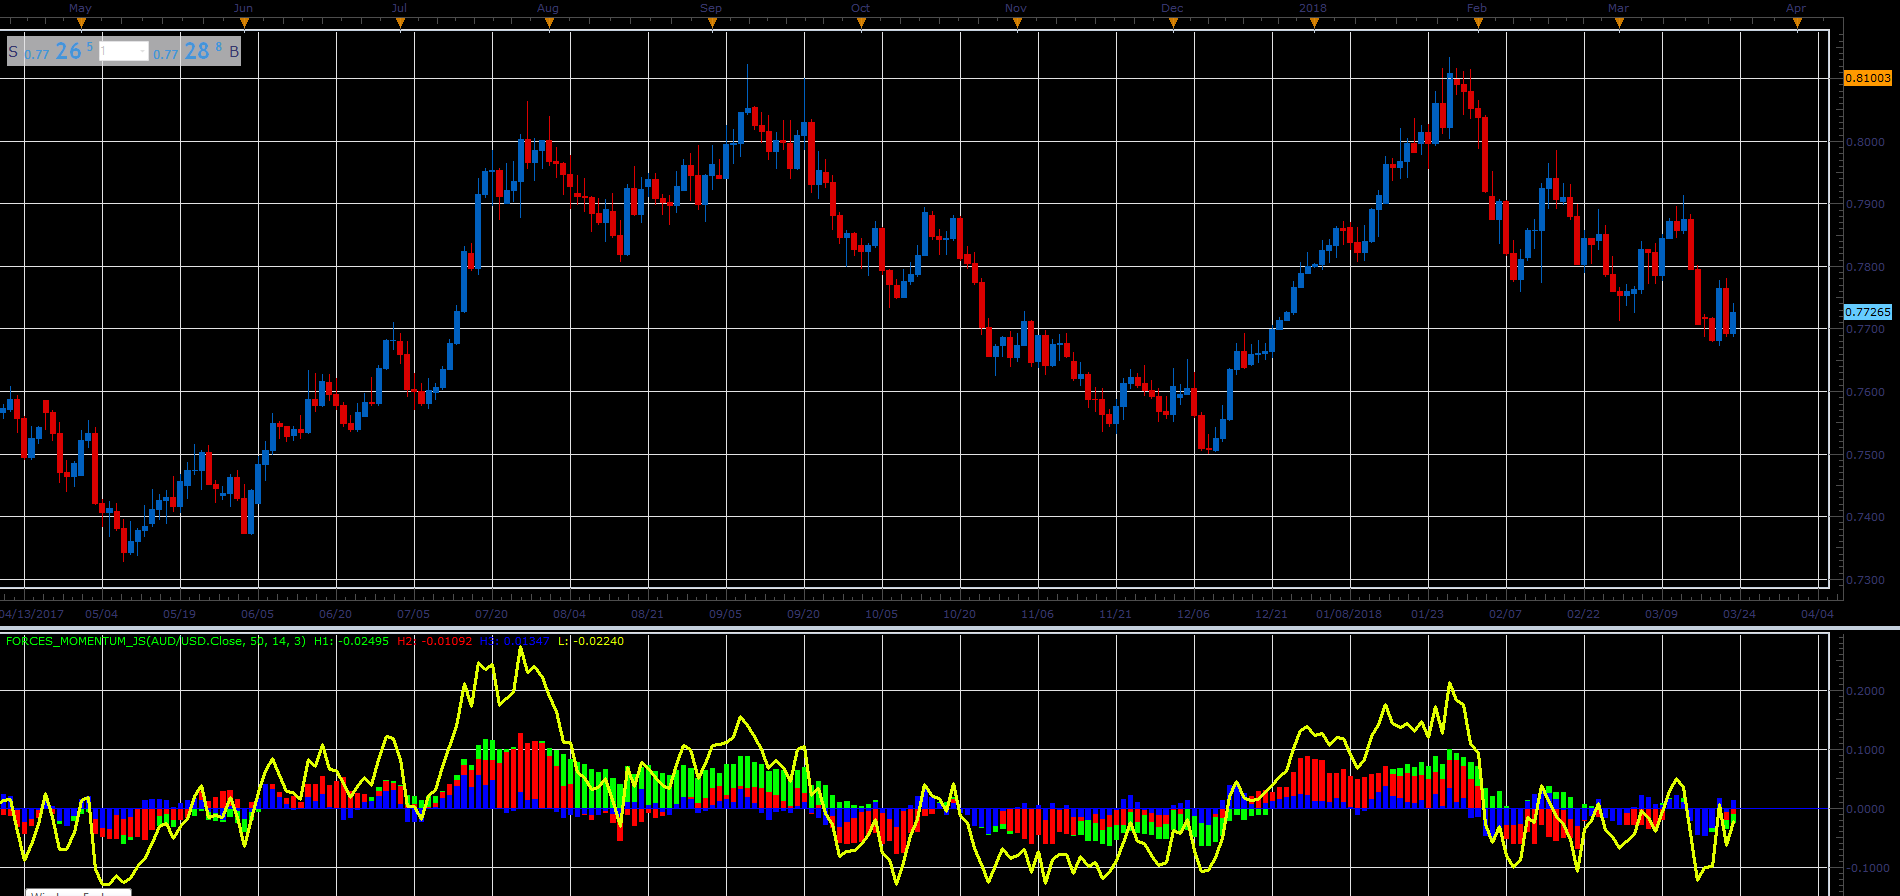Click the blue 0.77265 current price label
The height and width of the screenshot is (896, 1900).
coord(1868,312)
